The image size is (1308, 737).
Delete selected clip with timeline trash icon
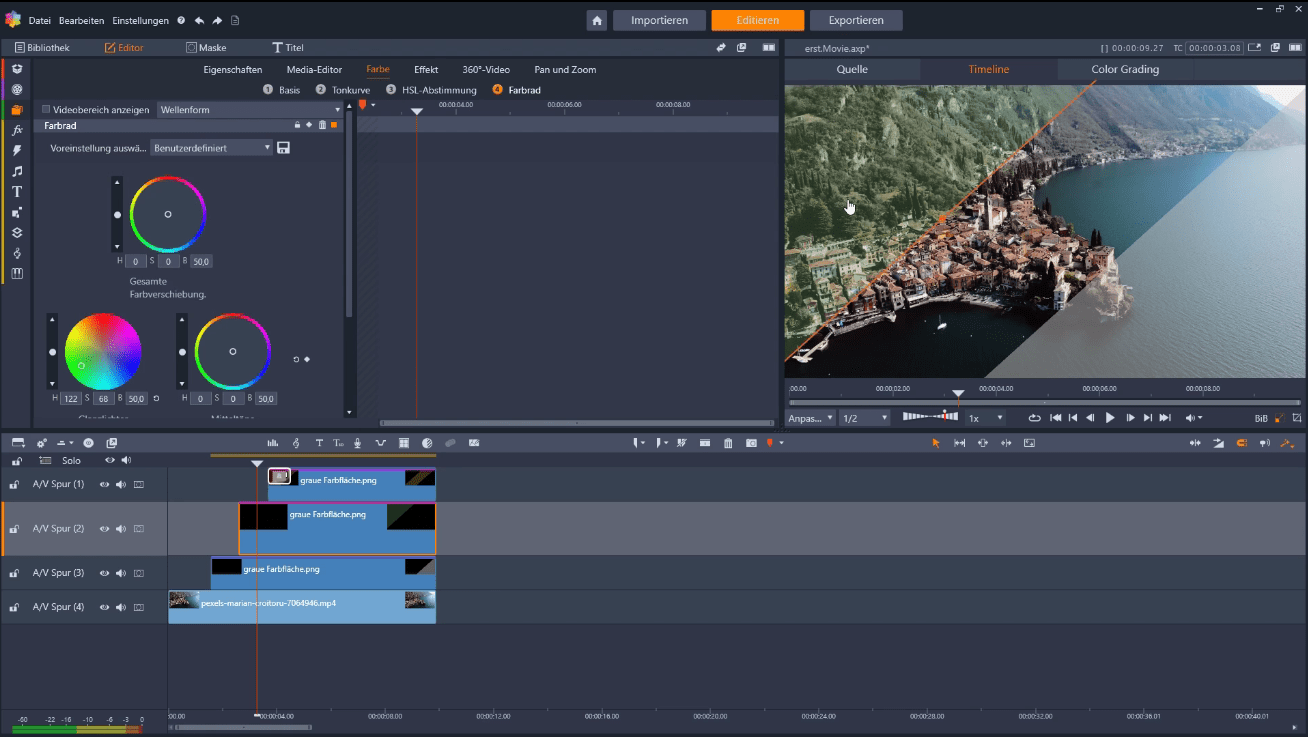click(728, 443)
